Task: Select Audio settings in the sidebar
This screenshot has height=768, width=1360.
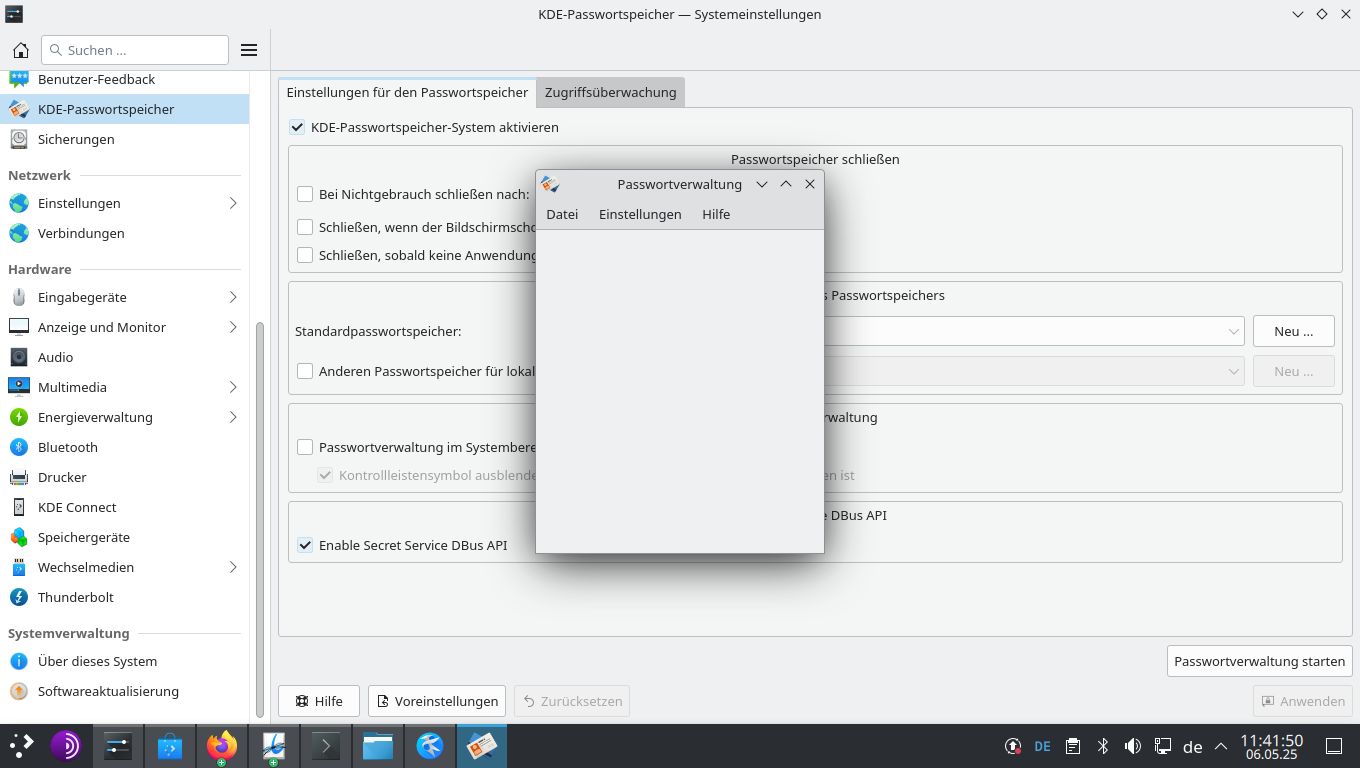Action: click(x=57, y=357)
